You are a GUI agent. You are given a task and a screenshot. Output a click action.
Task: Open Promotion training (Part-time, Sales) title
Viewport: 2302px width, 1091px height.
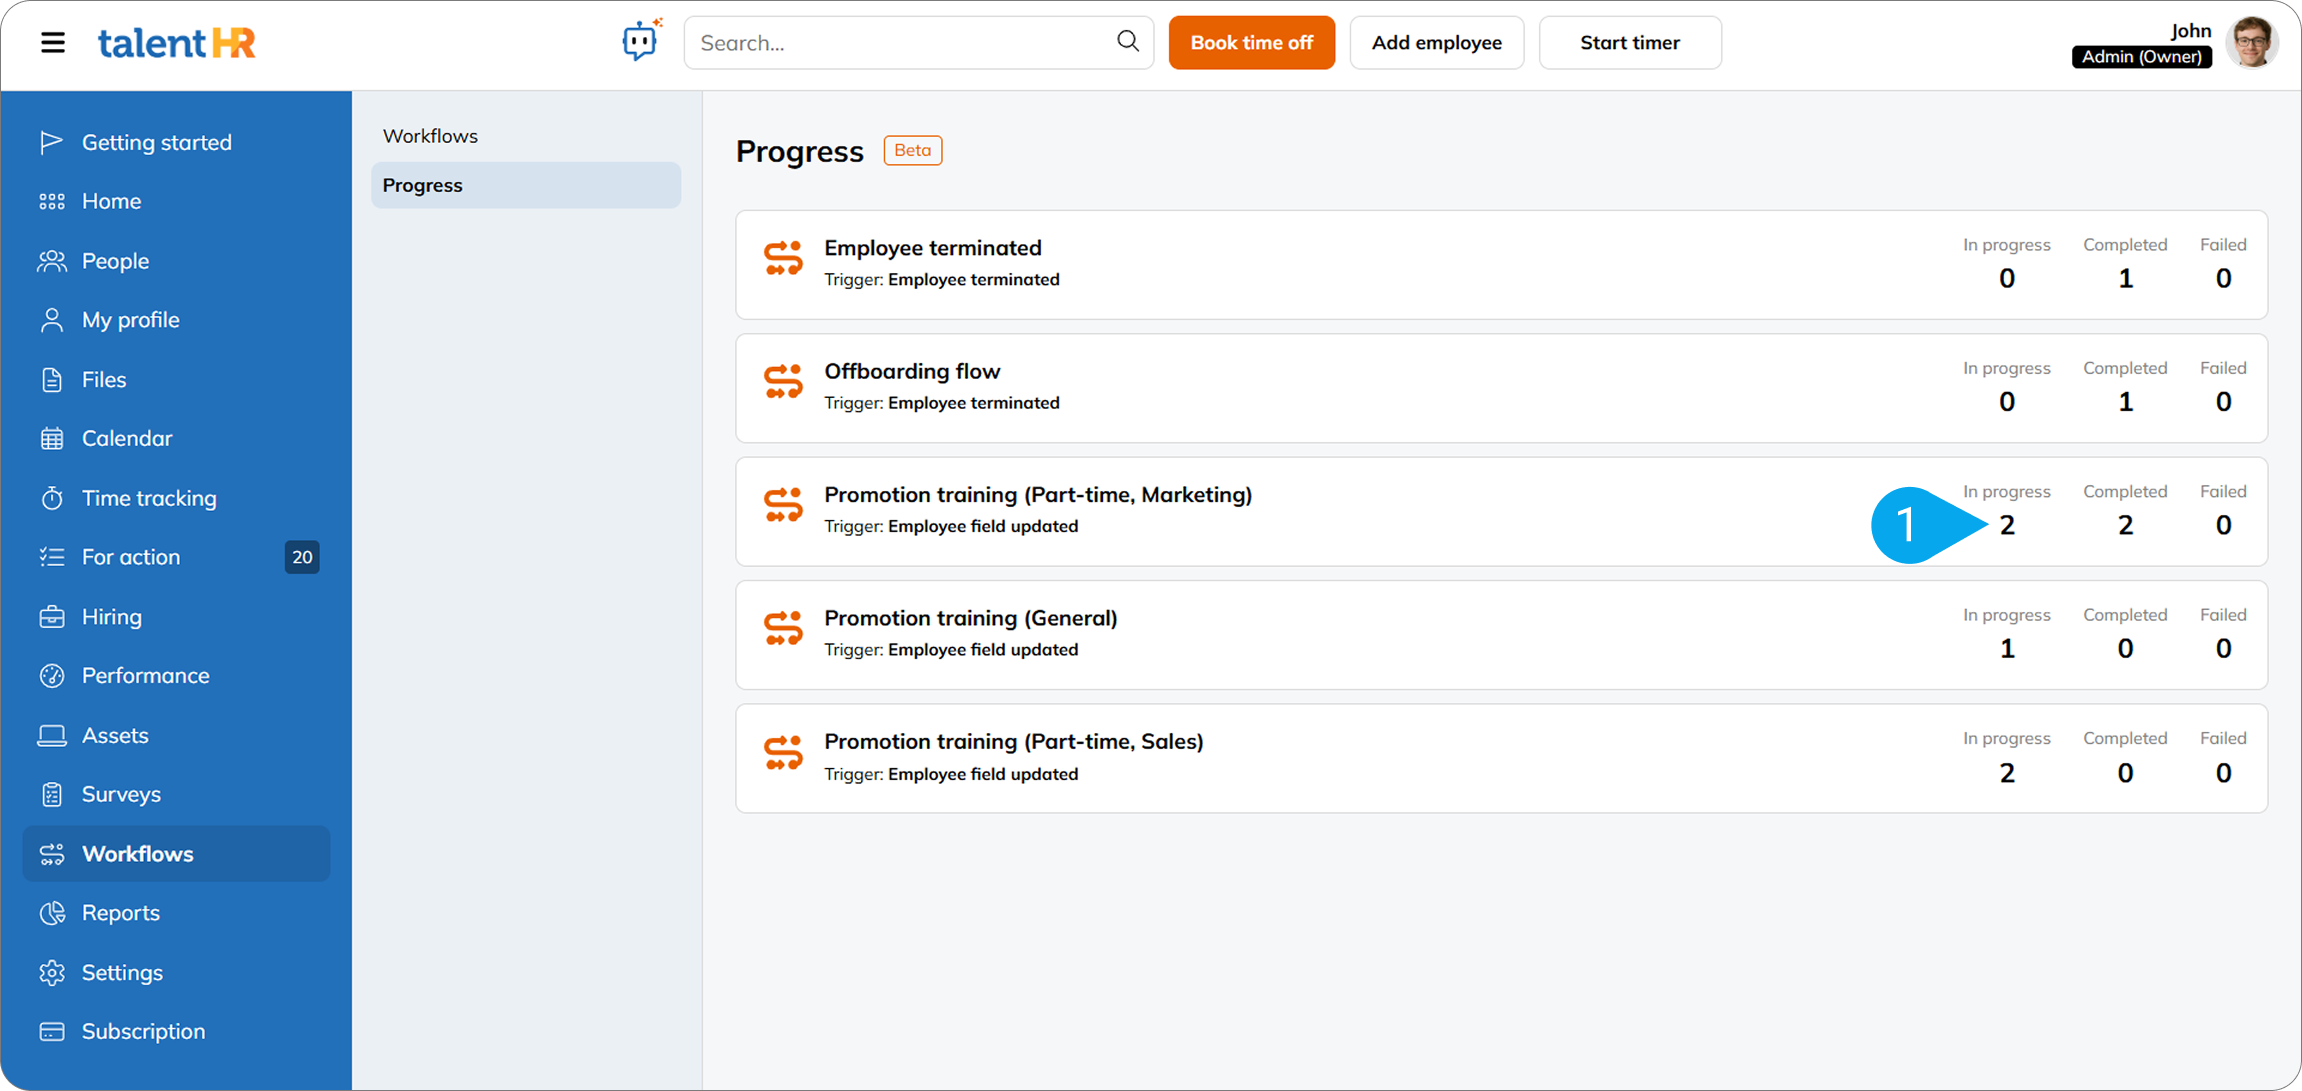pyautogui.click(x=1013, y=741)
